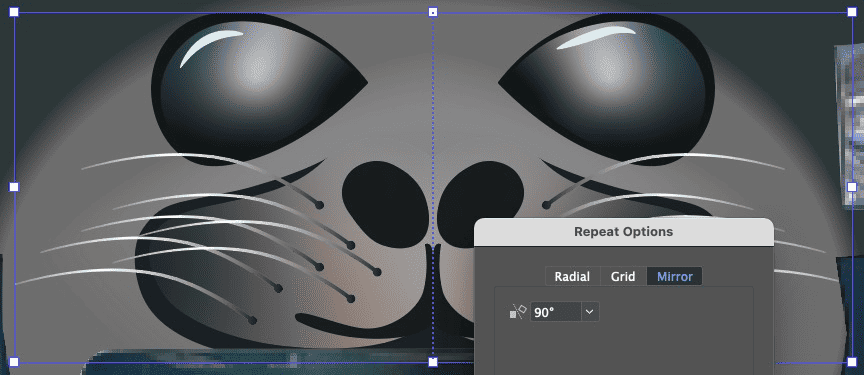864x375 pixels.
Task: Click the top-center mirror axis handle
Action: coord(433,12)
